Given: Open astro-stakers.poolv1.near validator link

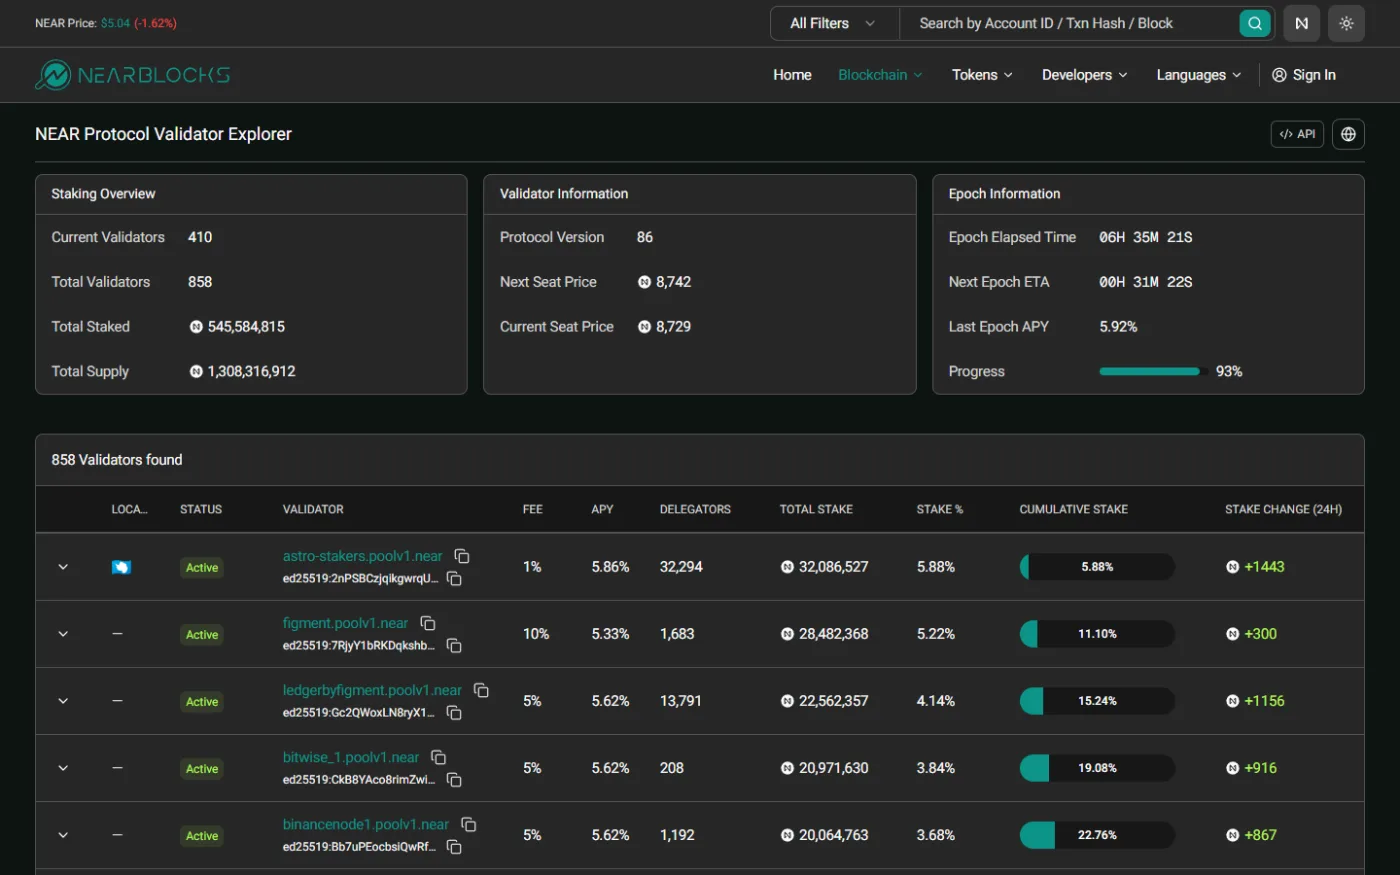Looking at the screenshot, I should click(362, 556).
